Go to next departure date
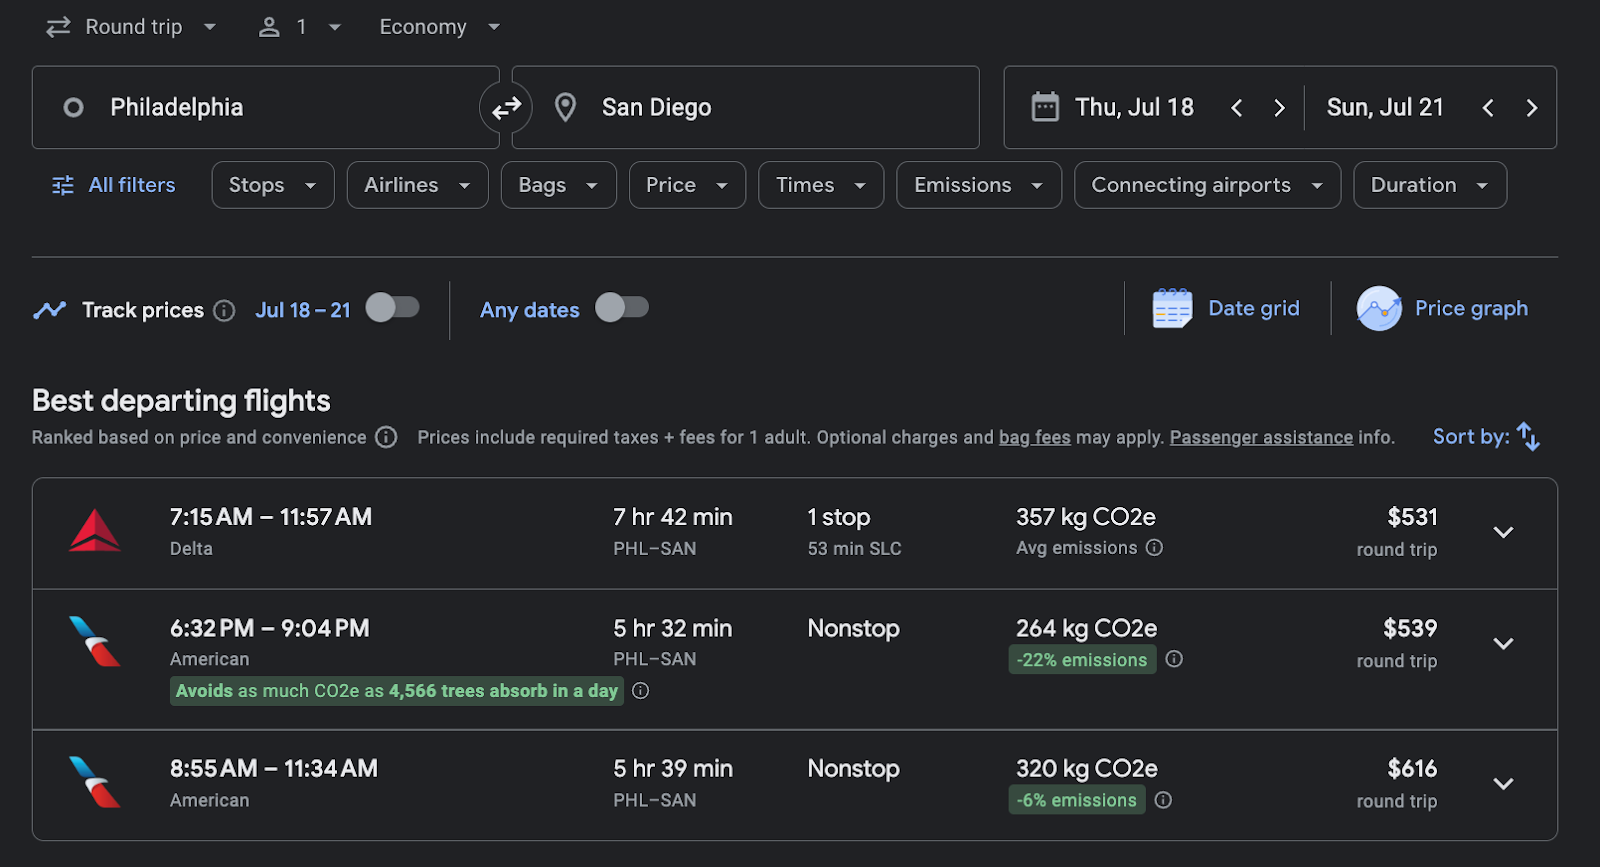The height and width of the screenshot is (867, 1600). click(1279, 108)
